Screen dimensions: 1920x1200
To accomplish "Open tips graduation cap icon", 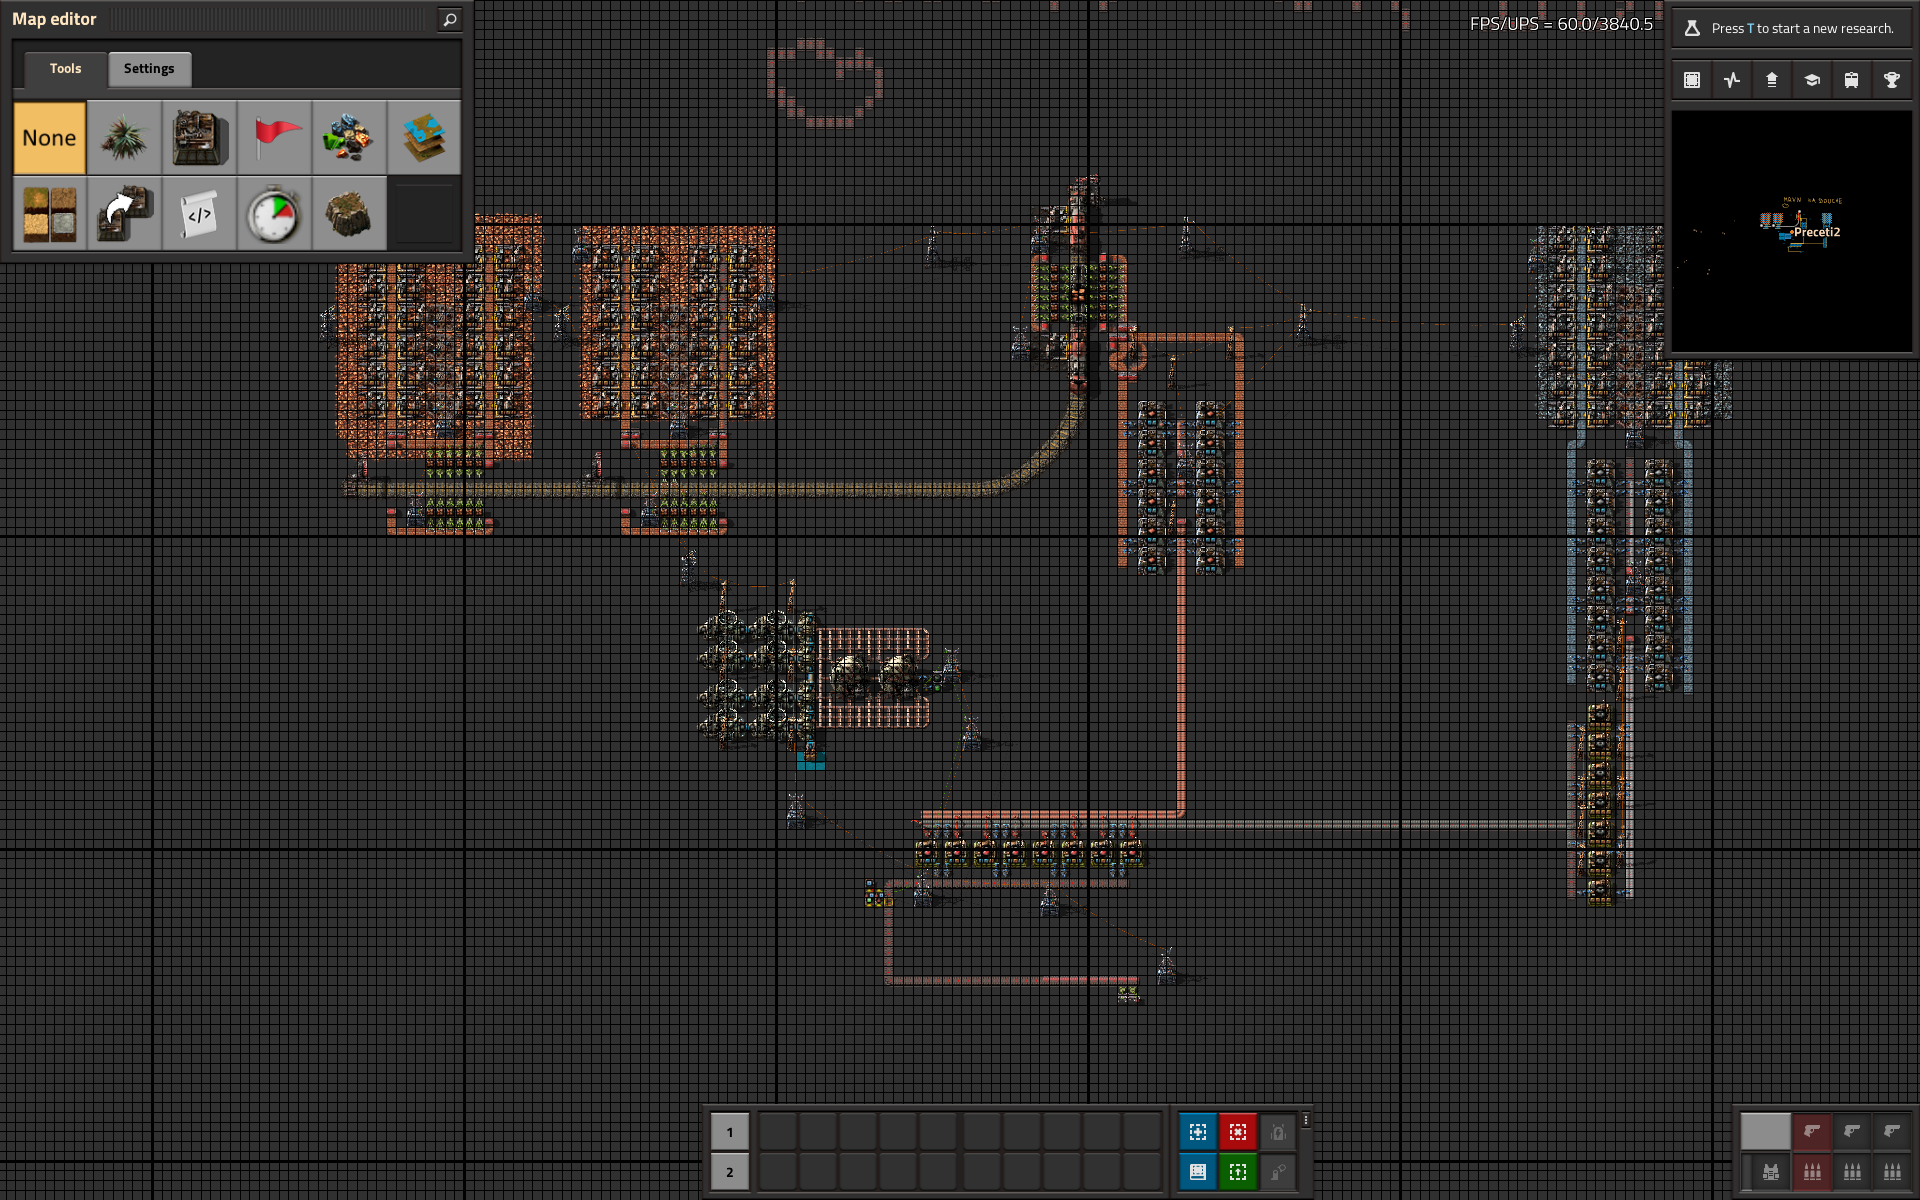I will 1812,80.
